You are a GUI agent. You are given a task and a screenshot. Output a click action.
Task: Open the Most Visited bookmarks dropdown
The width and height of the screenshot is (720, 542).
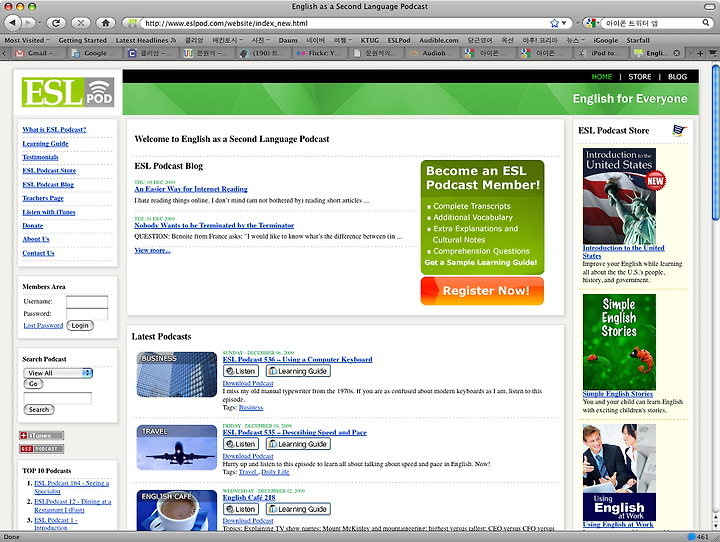point(27,40)
